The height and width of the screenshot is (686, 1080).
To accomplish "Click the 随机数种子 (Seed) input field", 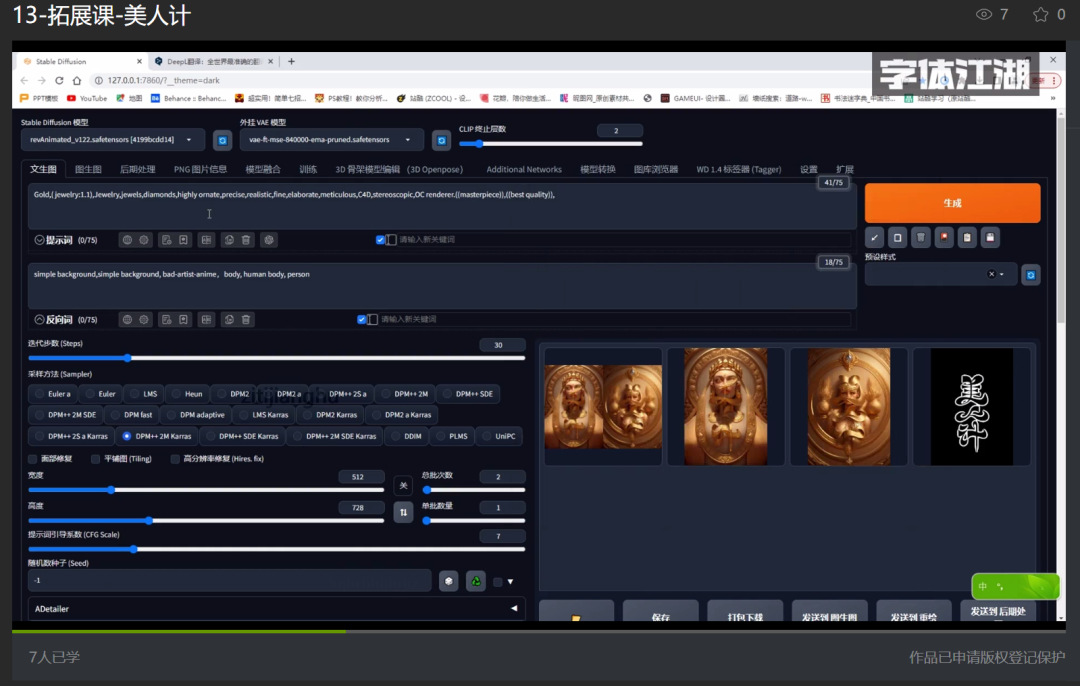I will pyautogui.click(x=229, y=581).
